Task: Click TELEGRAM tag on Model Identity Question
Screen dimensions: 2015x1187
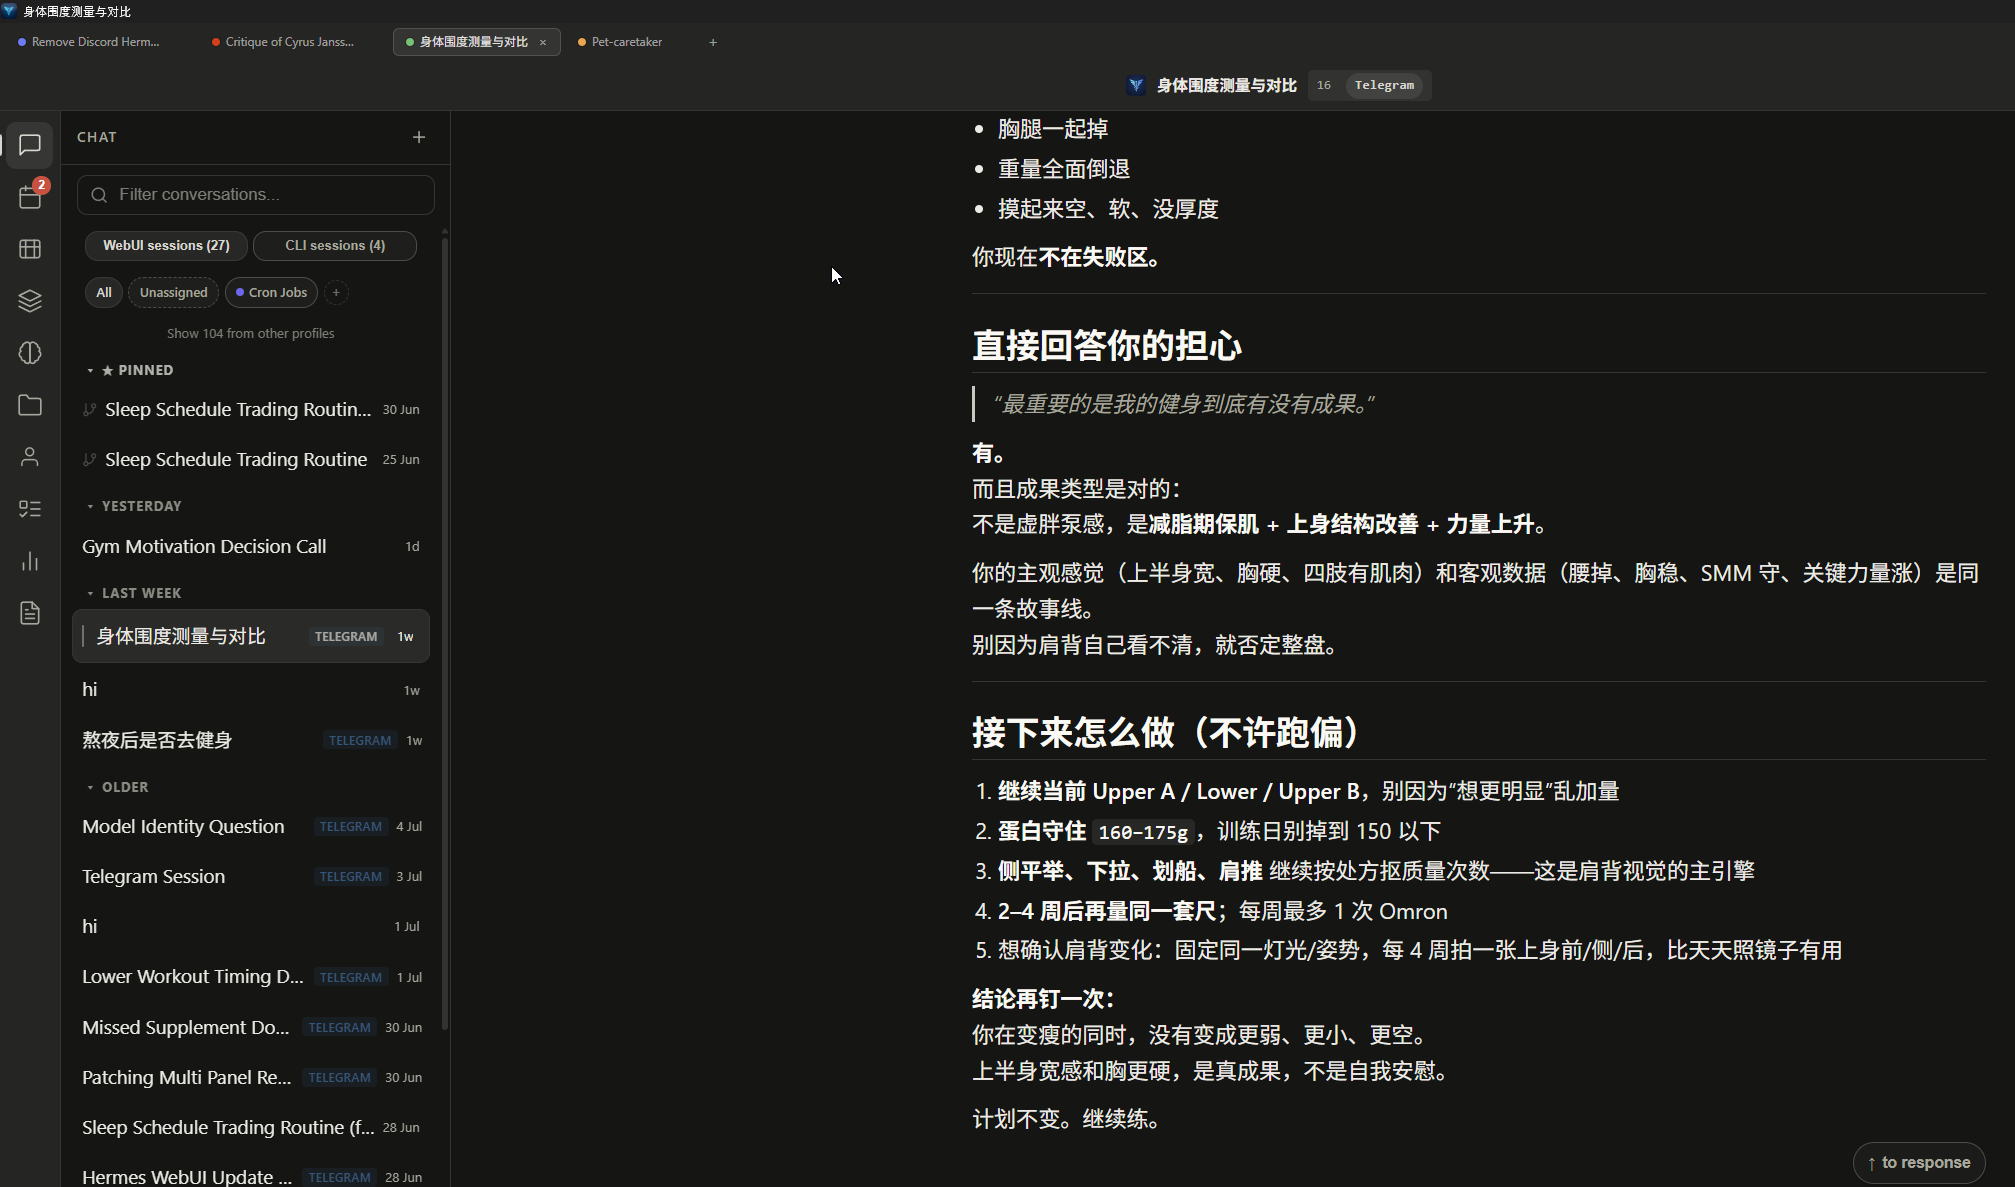Action: 350,826
